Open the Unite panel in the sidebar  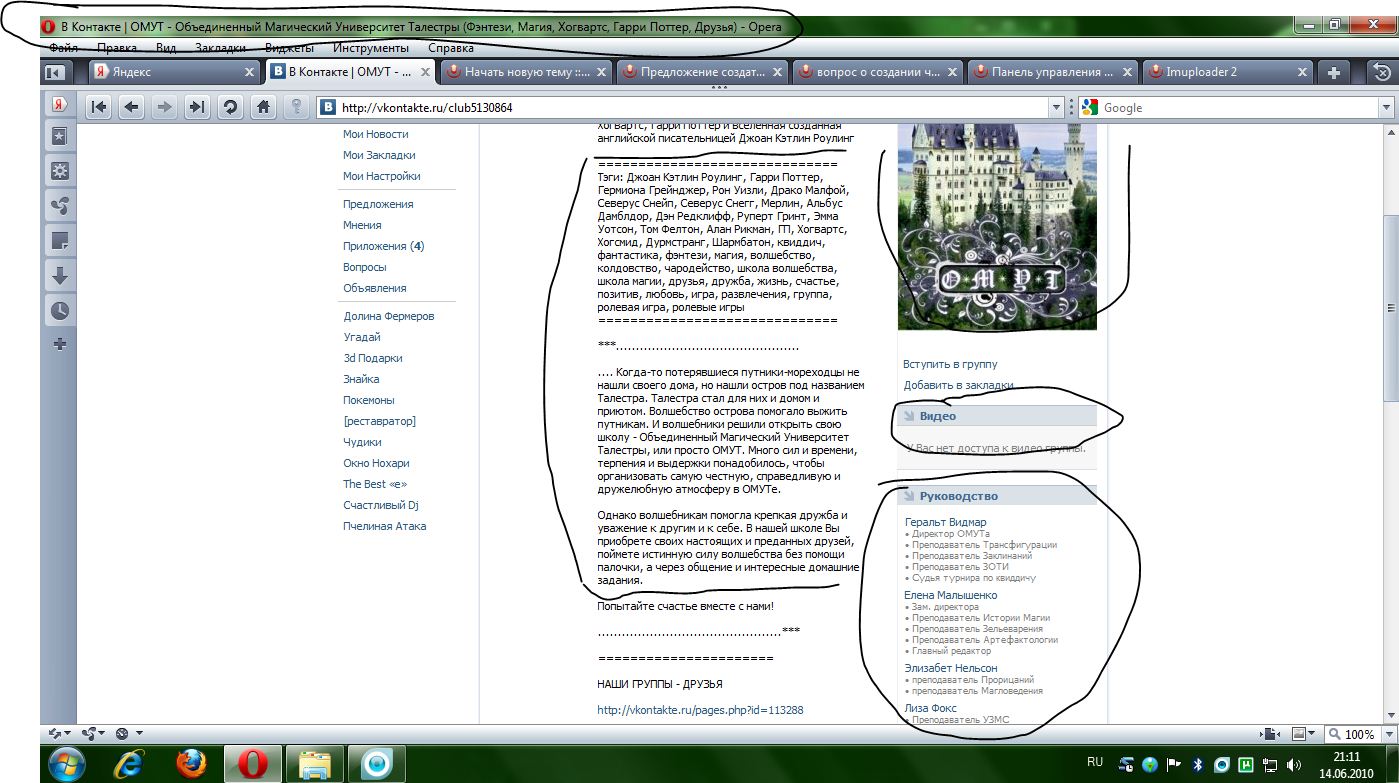click(x=60, y=206)
